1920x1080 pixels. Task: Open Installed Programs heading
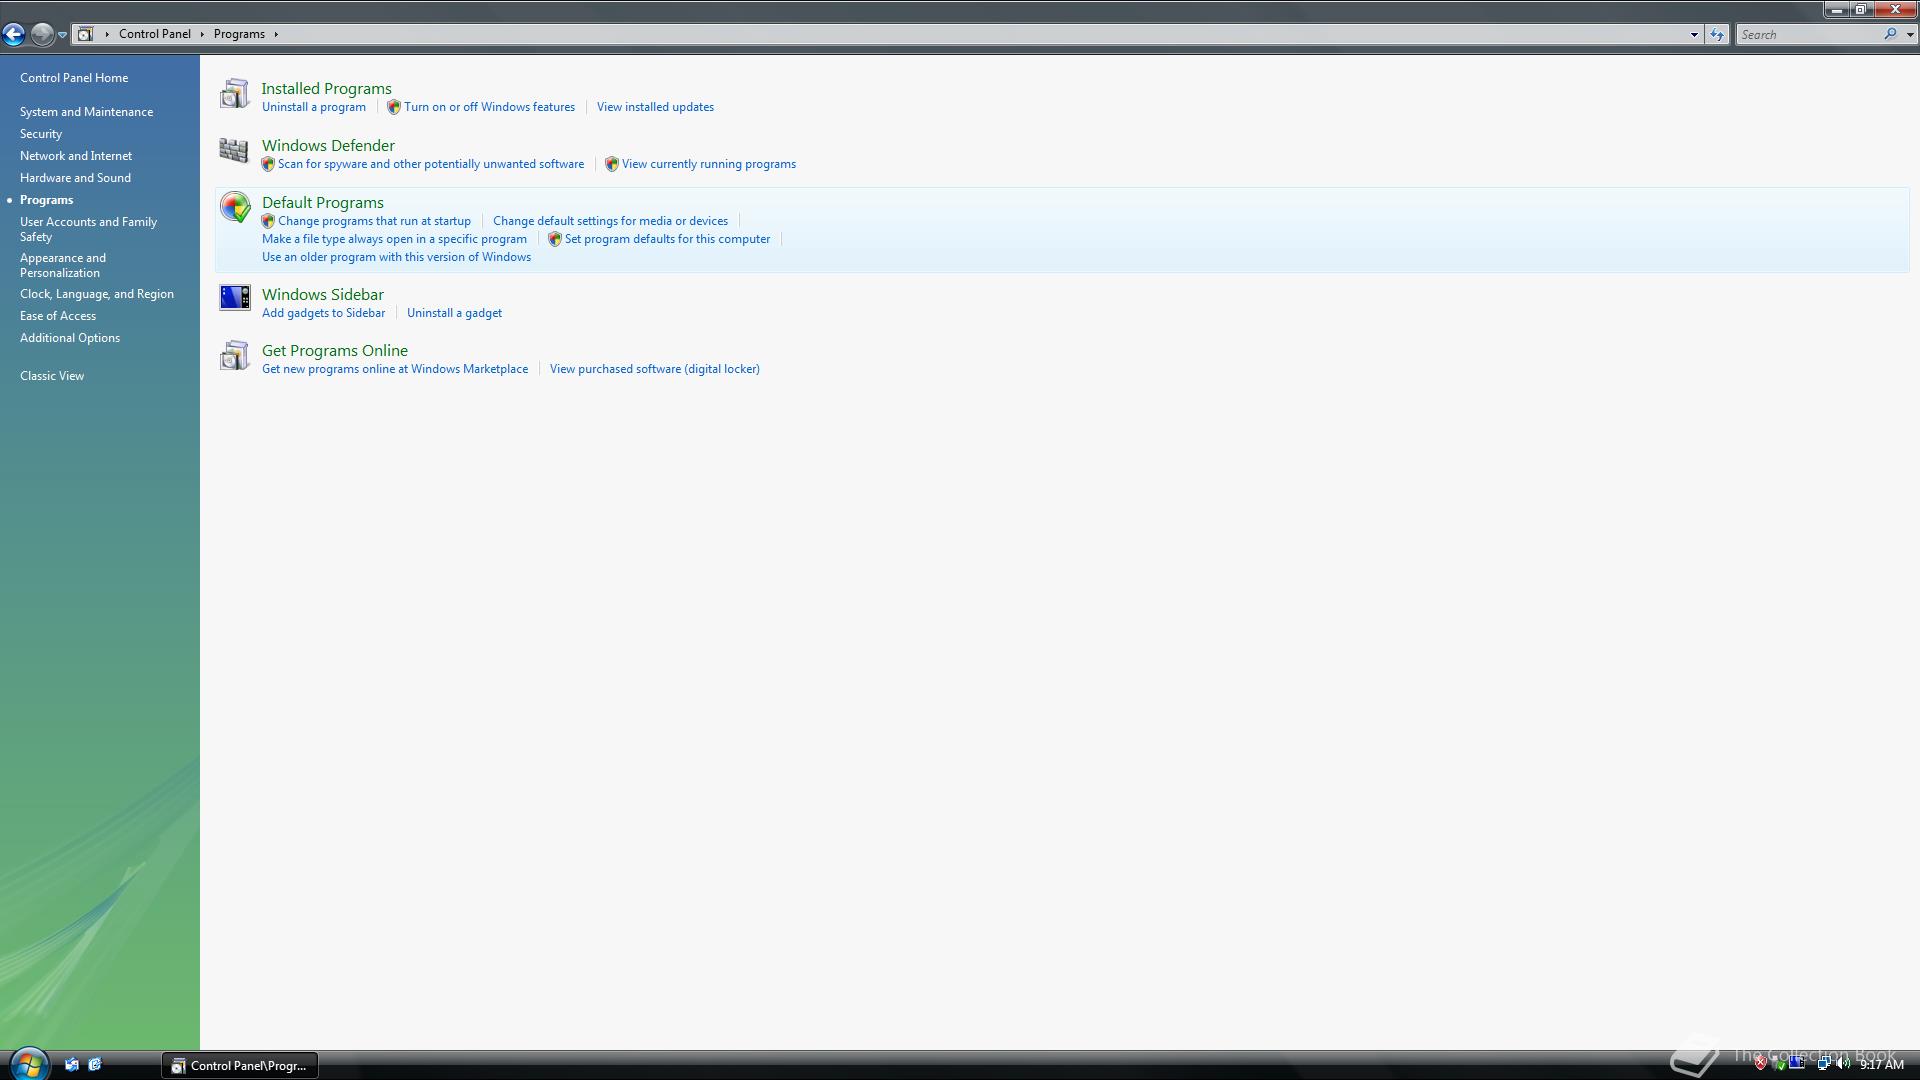point(326,89)
